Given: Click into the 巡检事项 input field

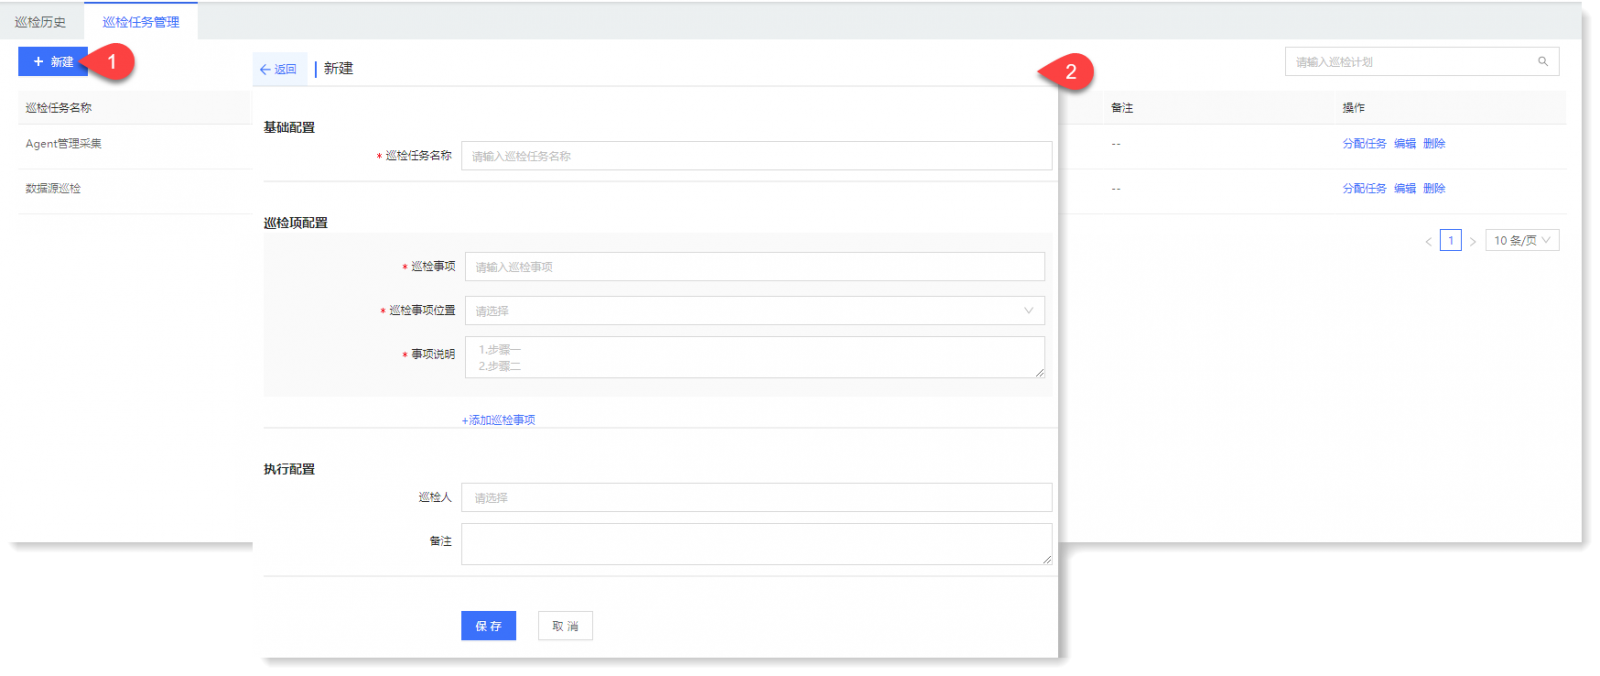Looking at the screenshot, I should click(x=754, y=267).
